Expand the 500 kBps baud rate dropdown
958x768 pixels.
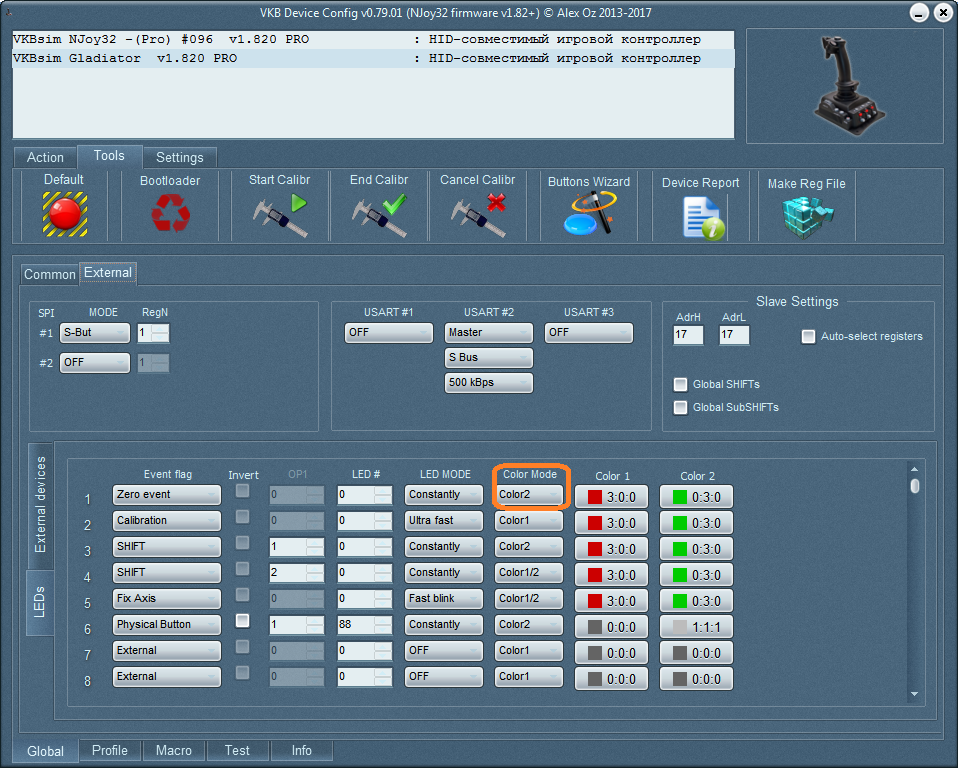(489, 383)
